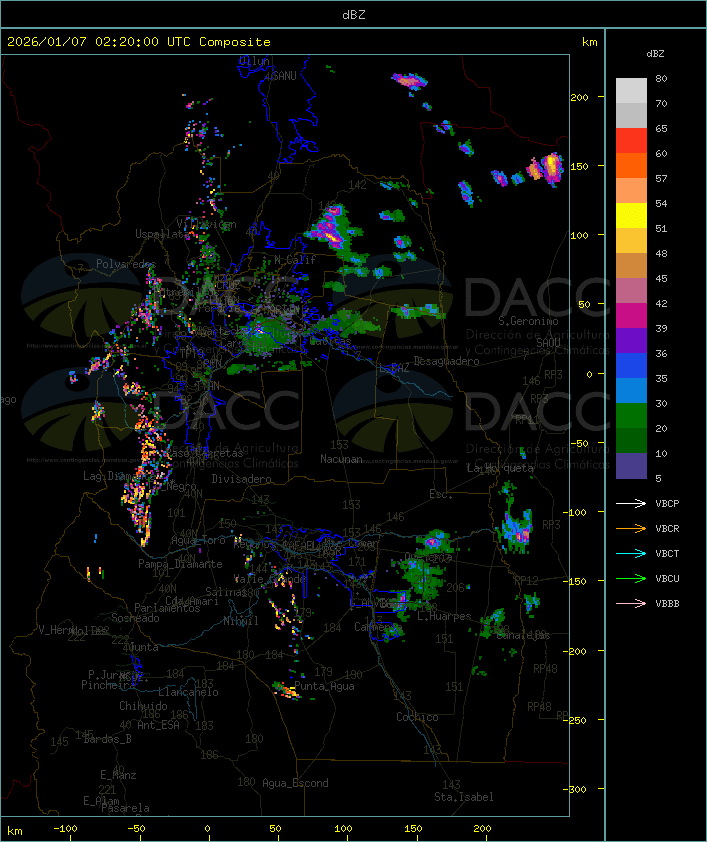Click the purple 36-39 dBZ legend swatch
Viewport: 707px width, 842px height.
(631, 341)
